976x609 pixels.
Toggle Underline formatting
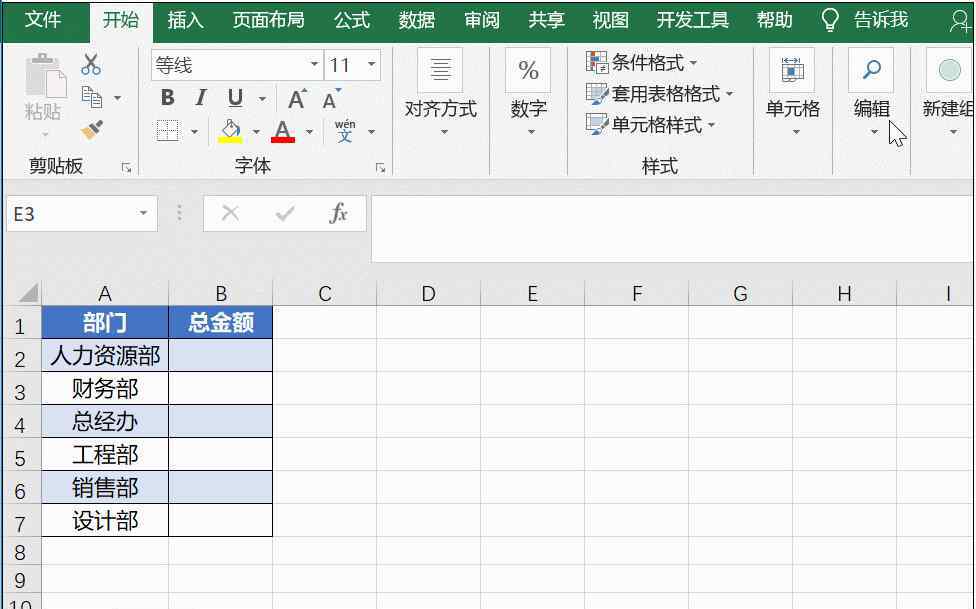[235, 98]
